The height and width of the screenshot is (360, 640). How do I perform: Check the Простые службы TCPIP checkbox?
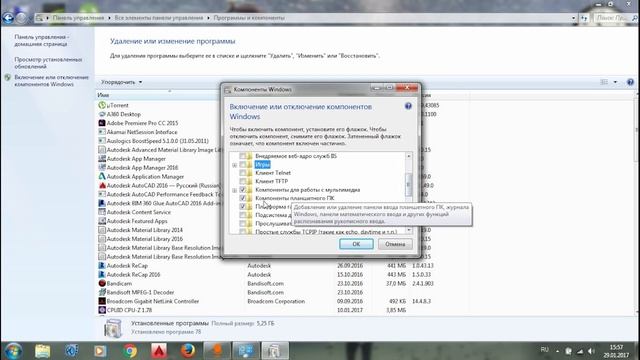(242, 231)
